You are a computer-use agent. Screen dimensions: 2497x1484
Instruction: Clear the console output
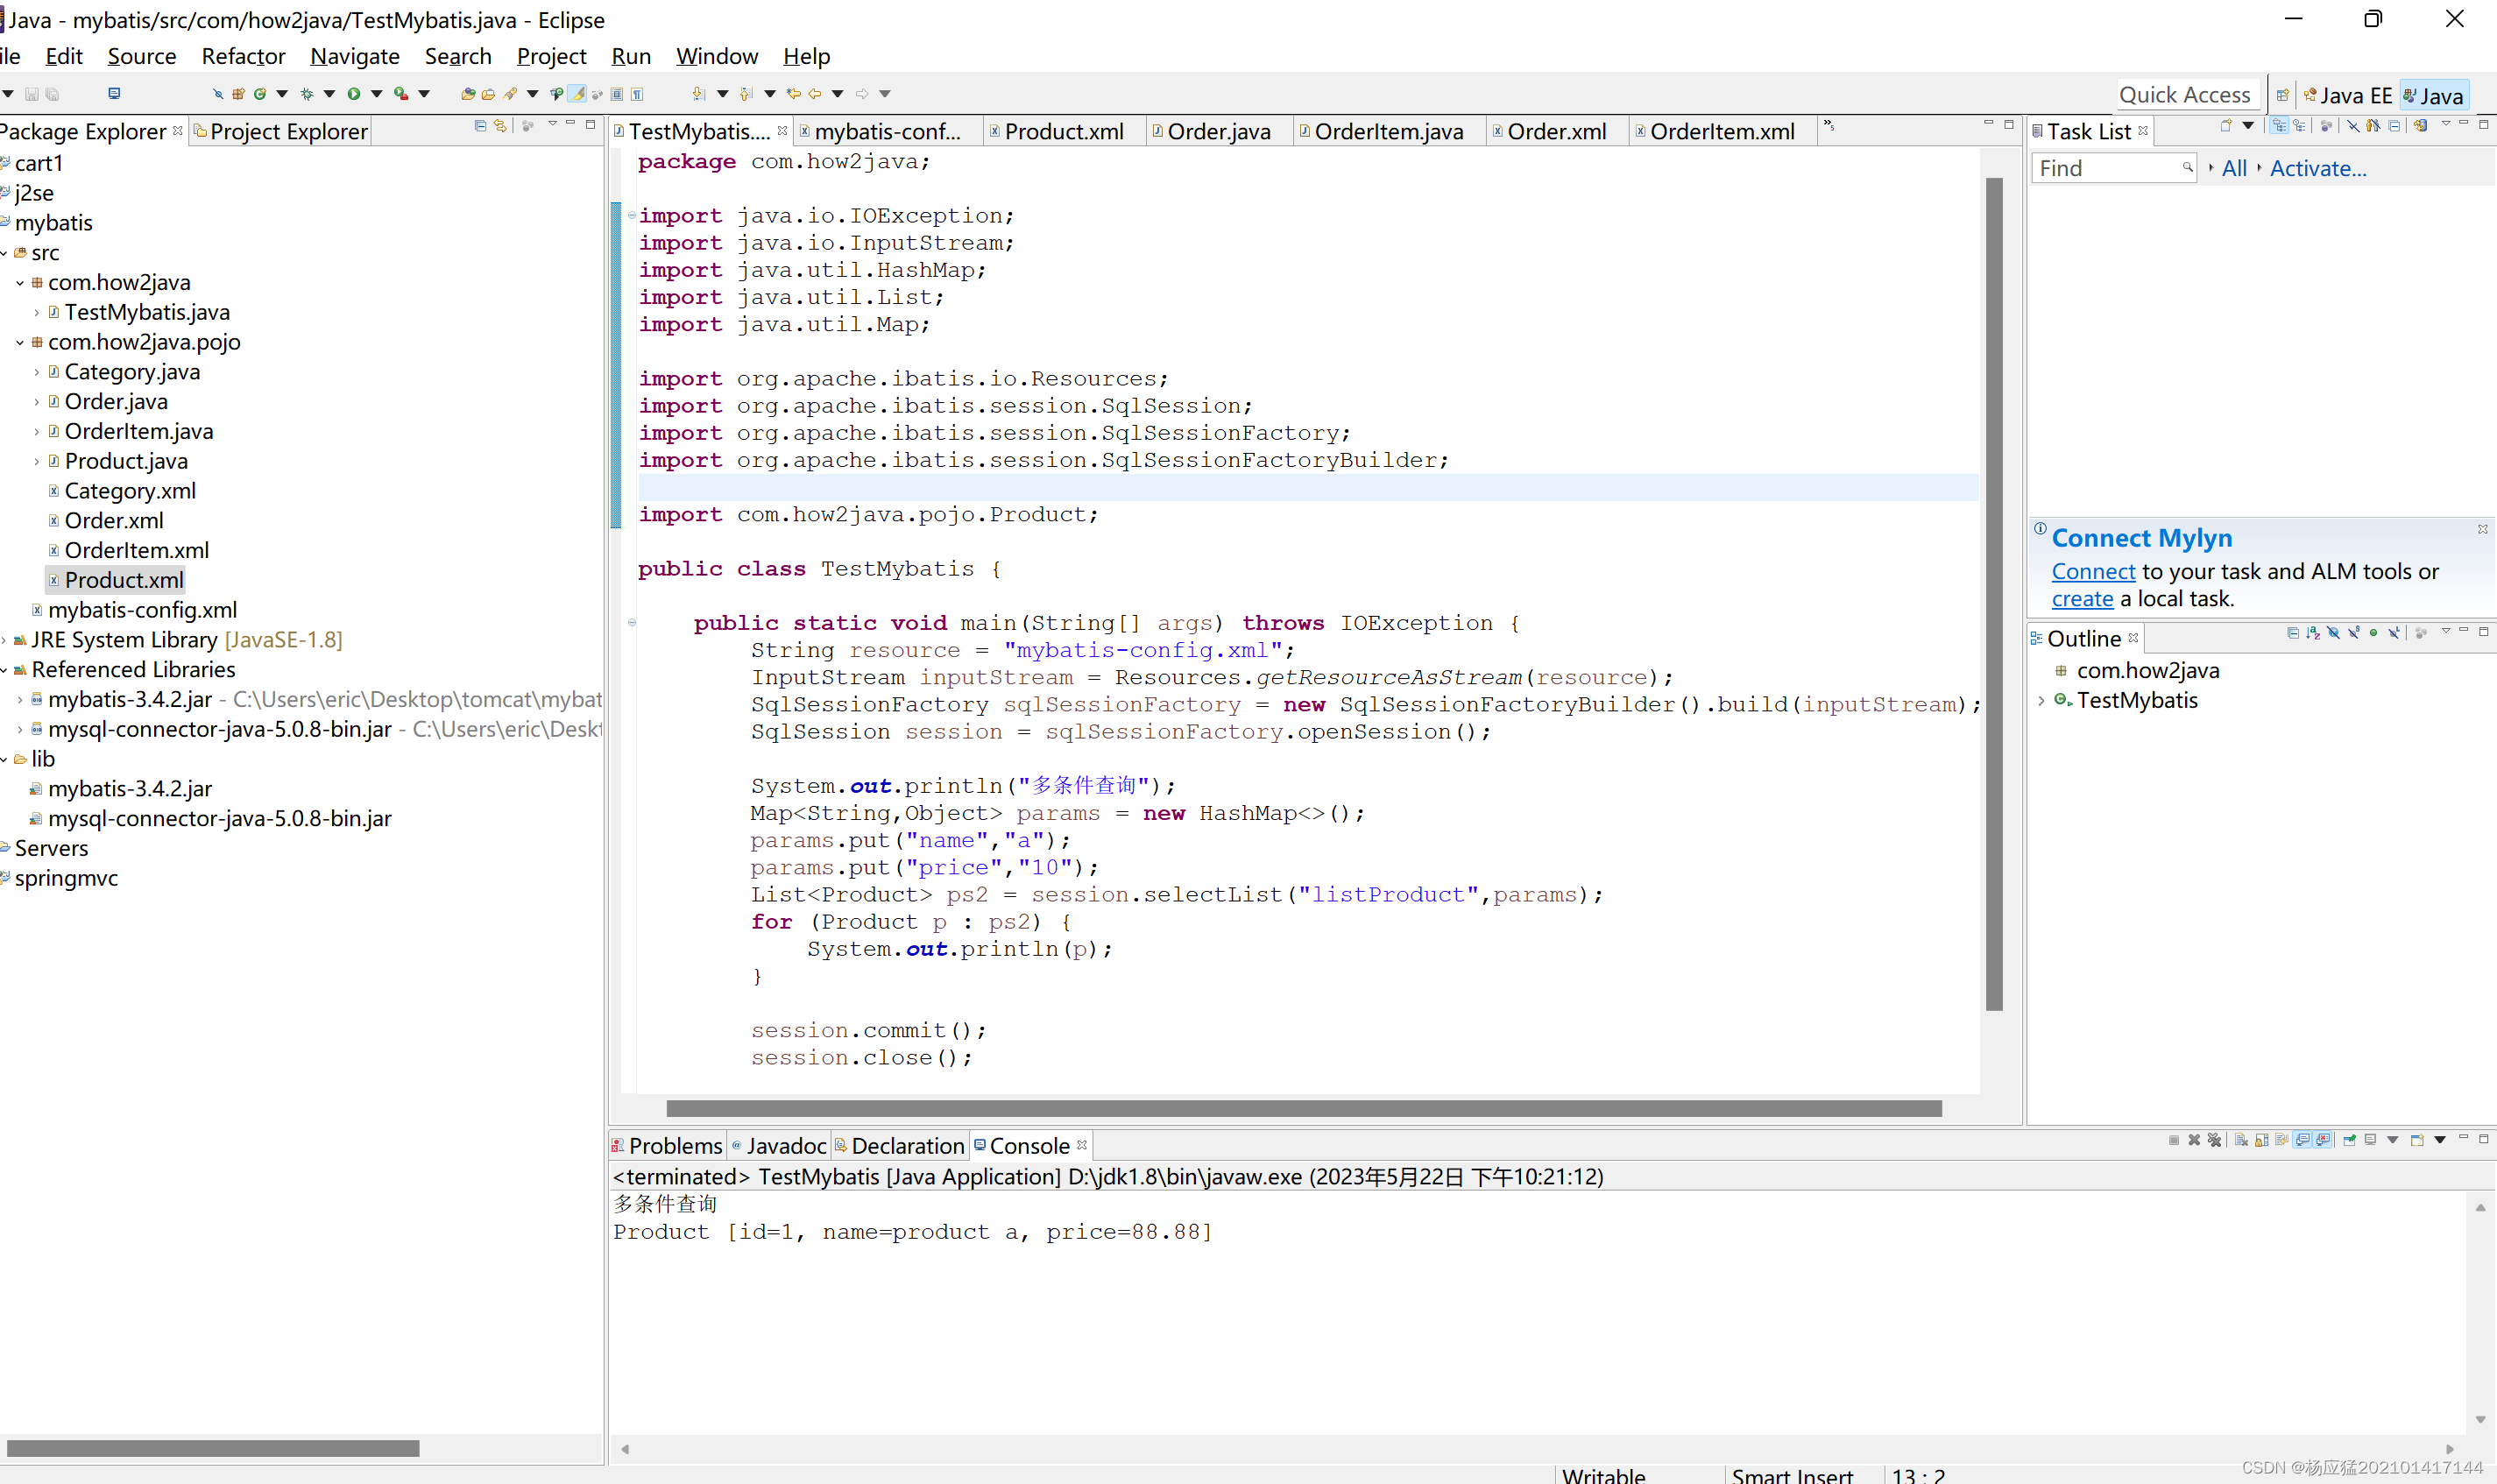point(2241,1140)
